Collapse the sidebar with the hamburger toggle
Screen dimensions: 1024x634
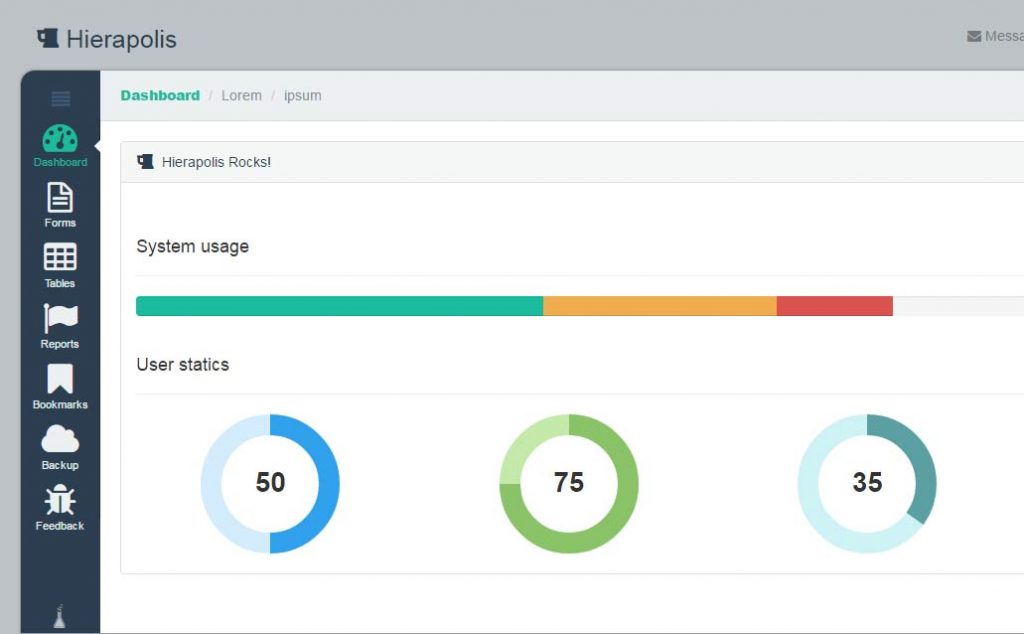click(x=59, y=97)
